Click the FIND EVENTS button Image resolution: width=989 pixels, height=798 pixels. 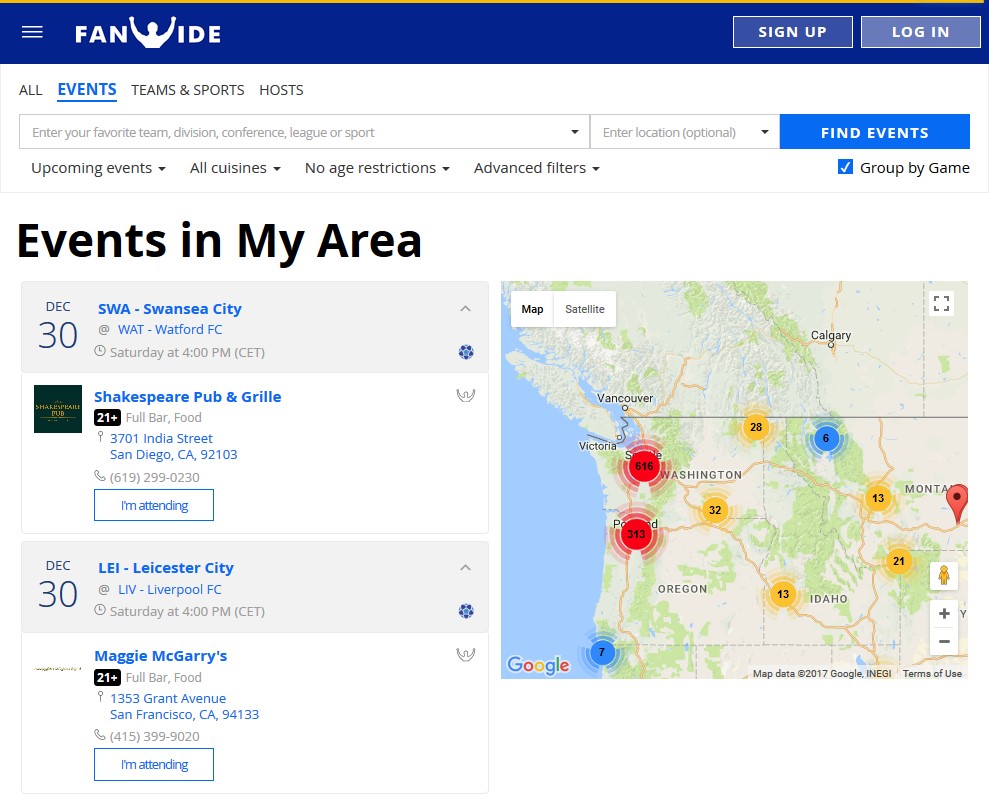[x=874, y=132]
